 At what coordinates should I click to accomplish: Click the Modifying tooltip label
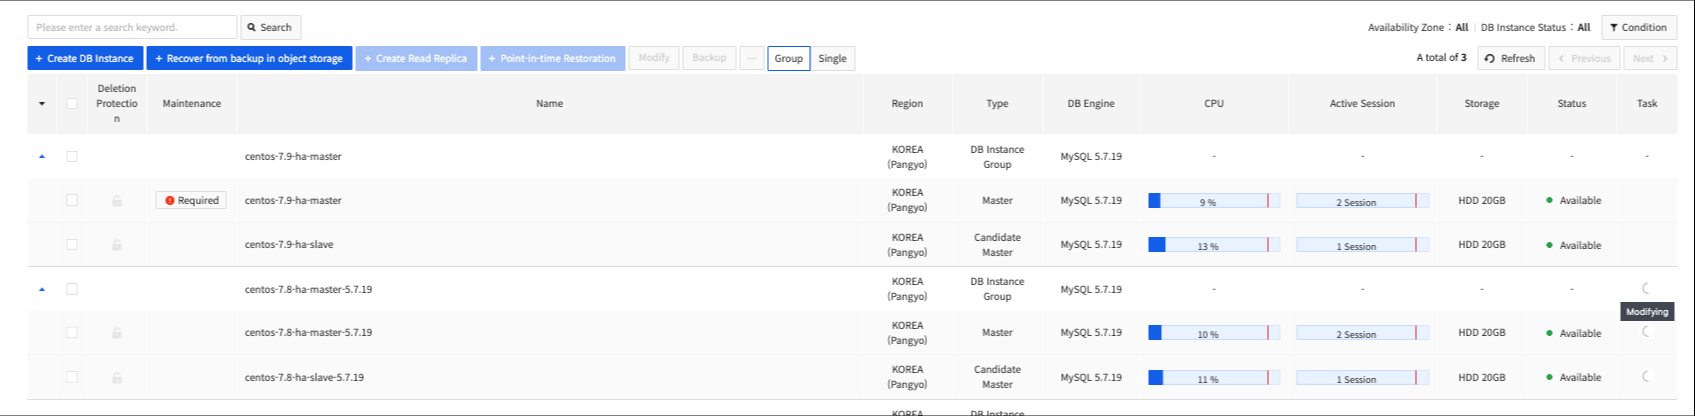tap(1647, 312)
